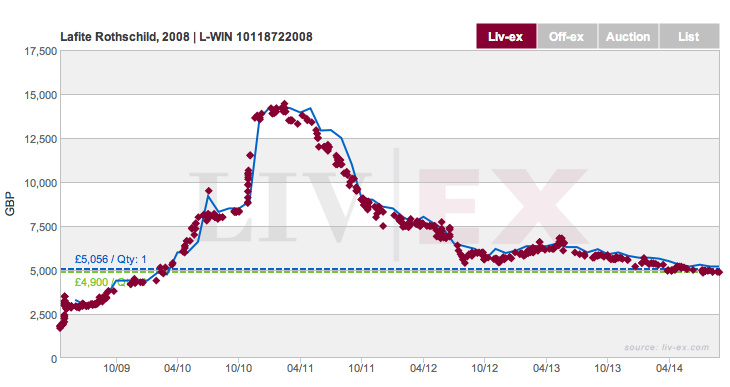Open the Auction tab
Screen dimensions: 730x387
tap(628, 36)
